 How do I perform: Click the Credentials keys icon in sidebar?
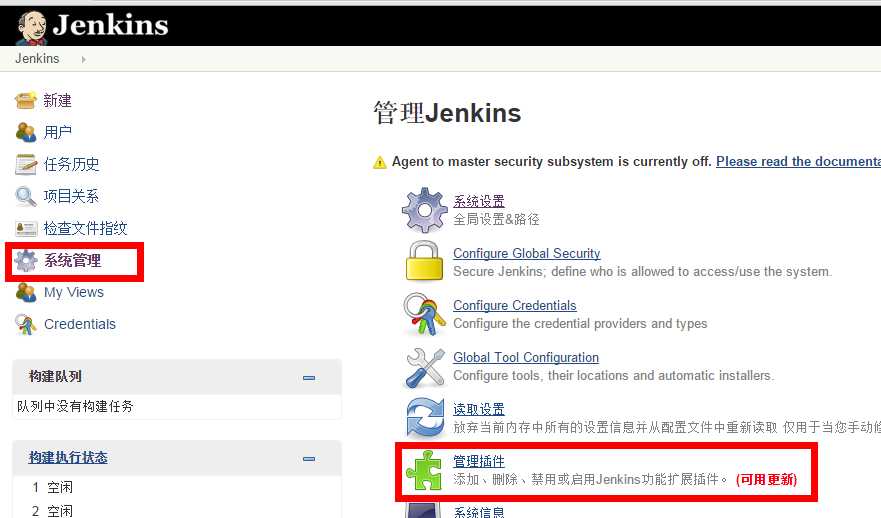click(x=26, y=325)
